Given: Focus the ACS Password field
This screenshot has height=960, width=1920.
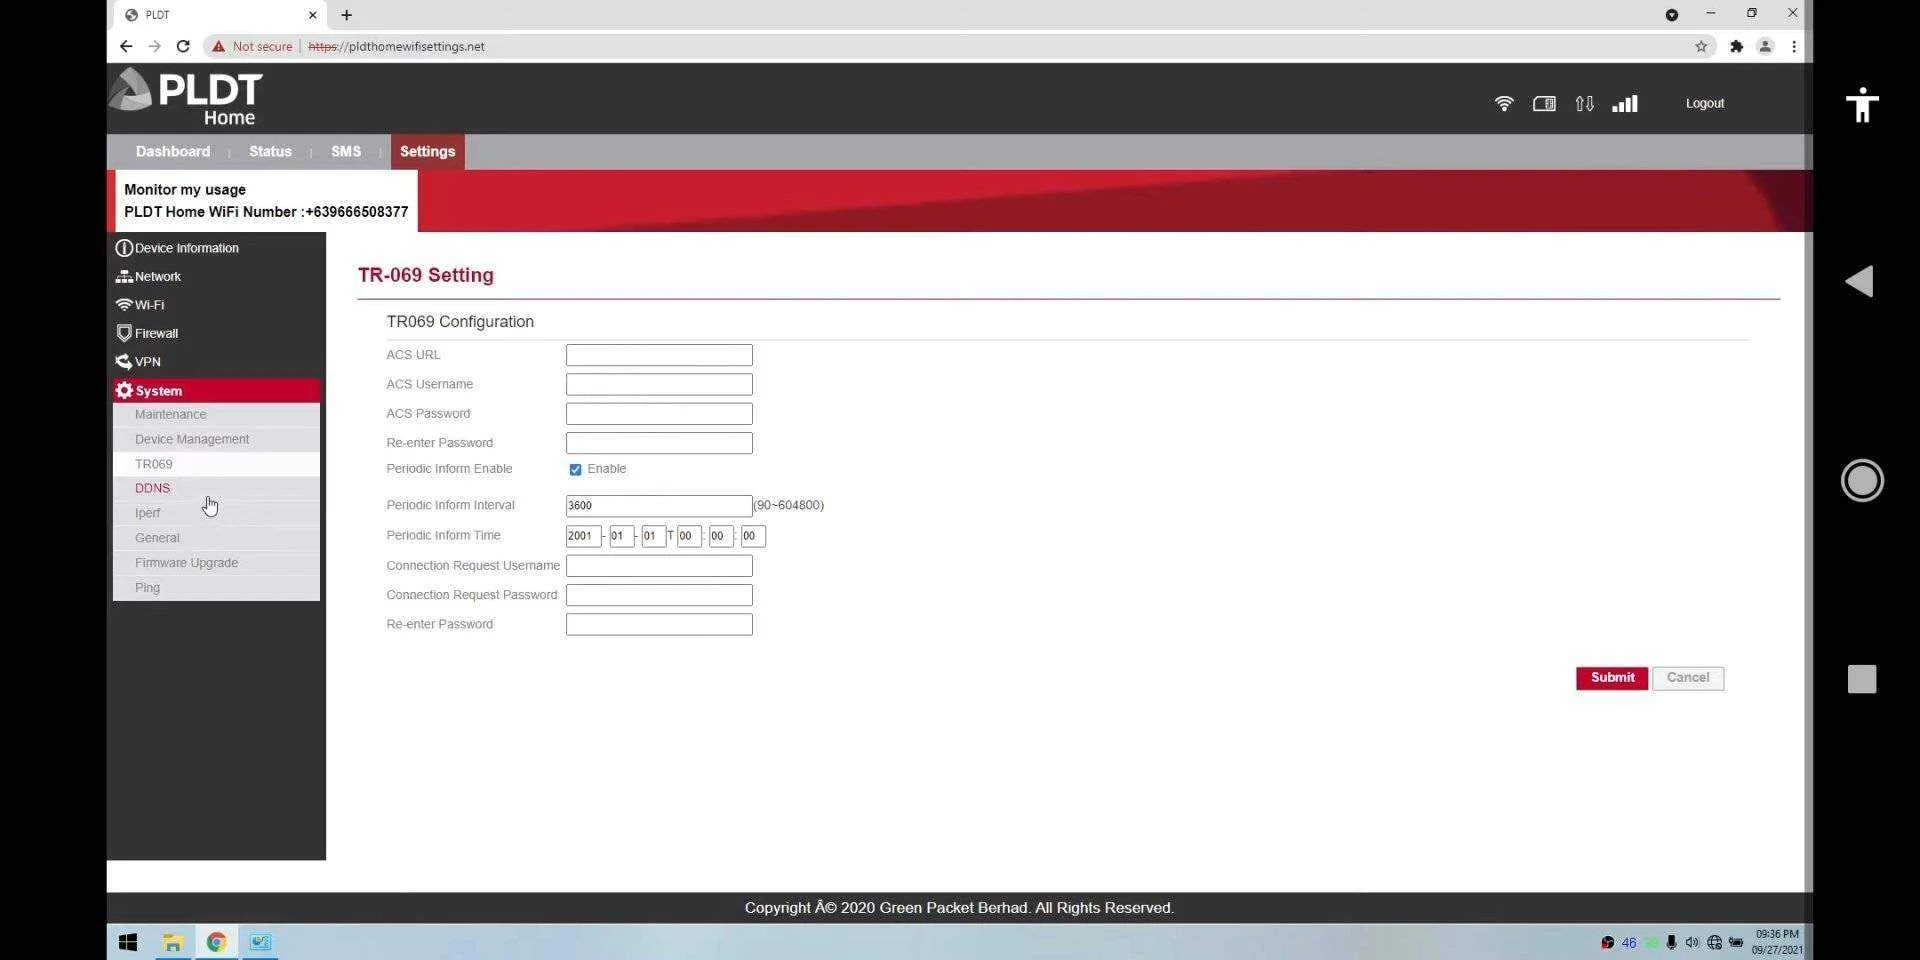Looking at the screenshot, I should [659, 414].
